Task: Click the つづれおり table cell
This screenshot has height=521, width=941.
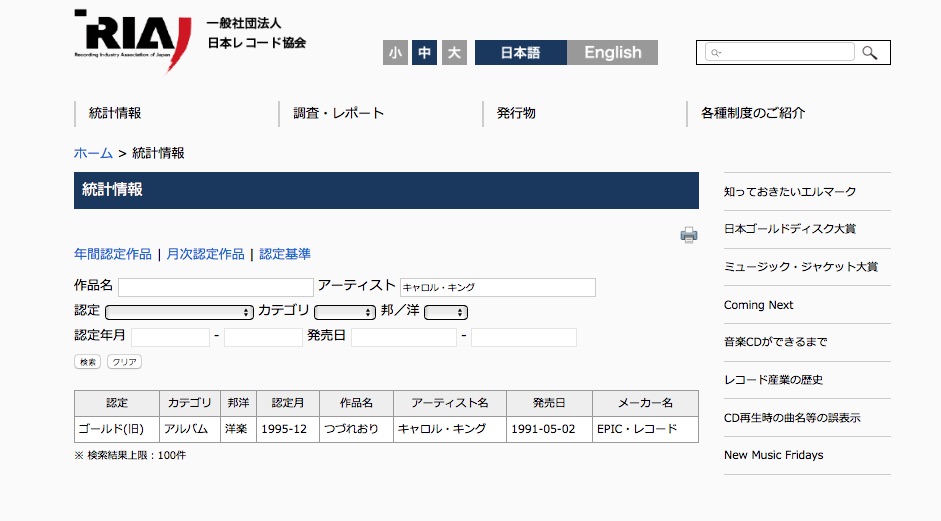Action: click(x=356, y=429)
